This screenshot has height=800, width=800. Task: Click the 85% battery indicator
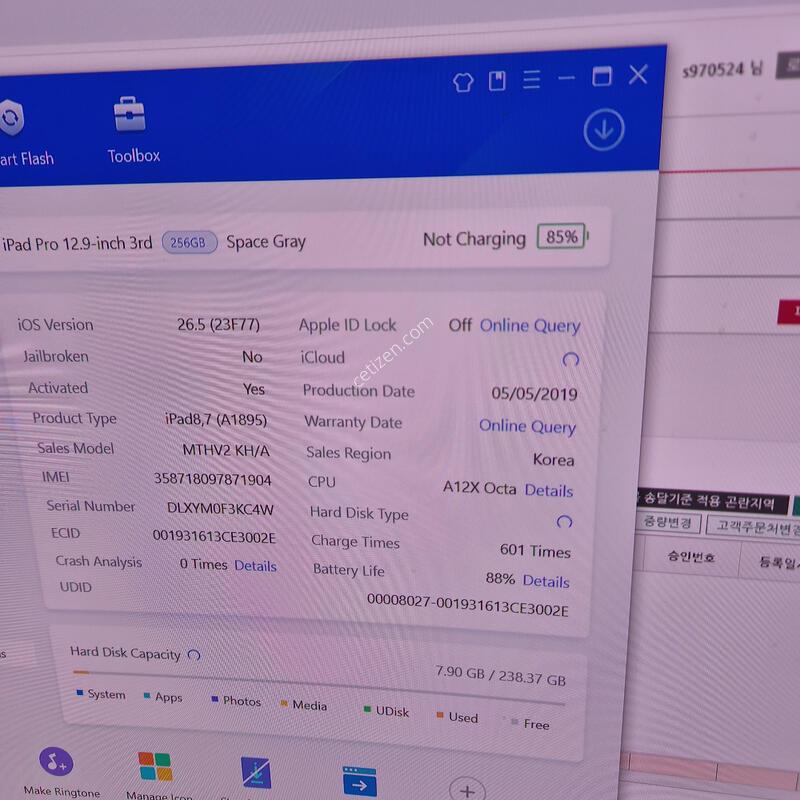560,237
